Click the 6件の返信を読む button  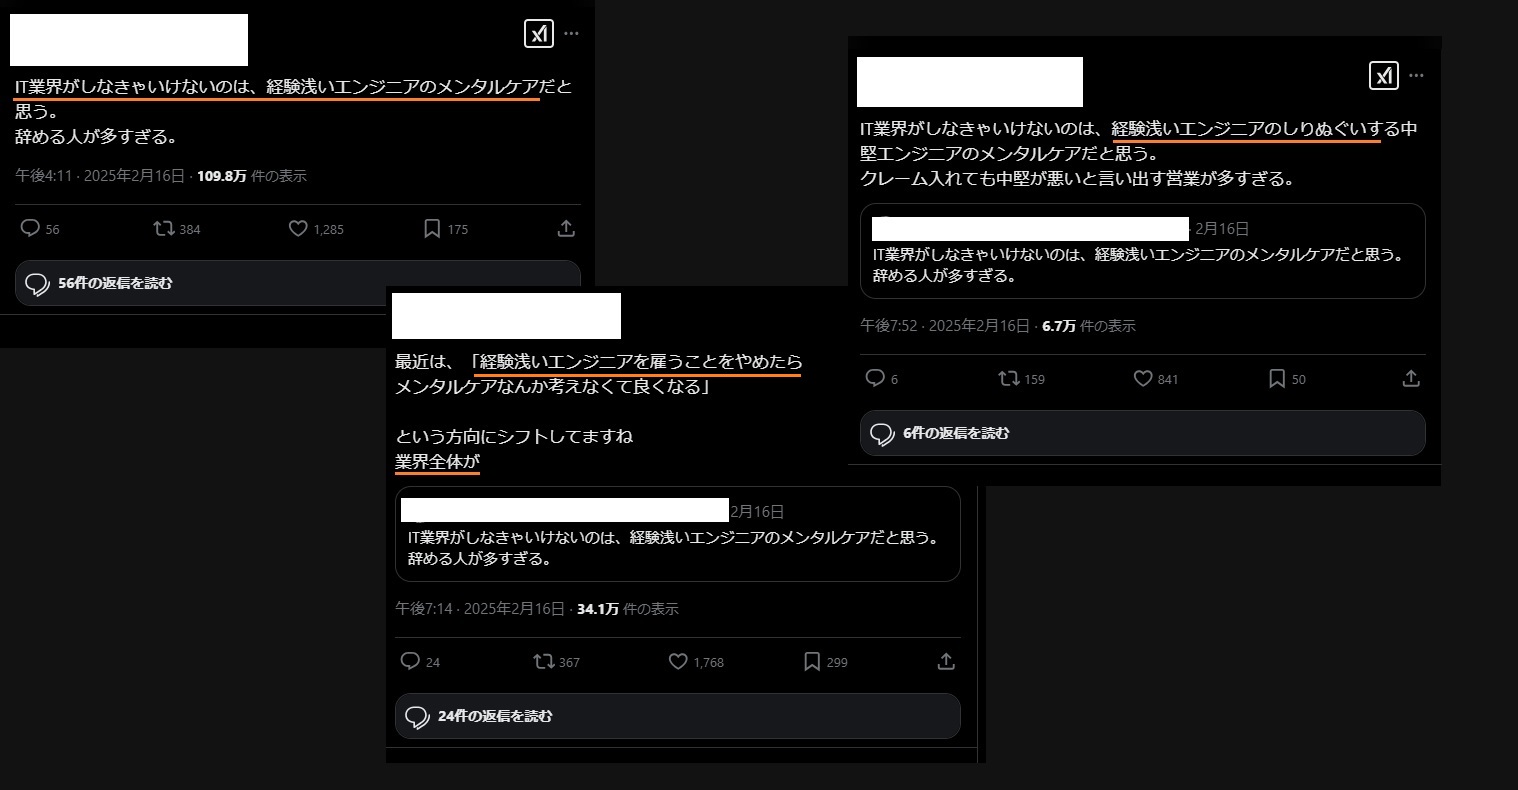[x=1143, y=433]
